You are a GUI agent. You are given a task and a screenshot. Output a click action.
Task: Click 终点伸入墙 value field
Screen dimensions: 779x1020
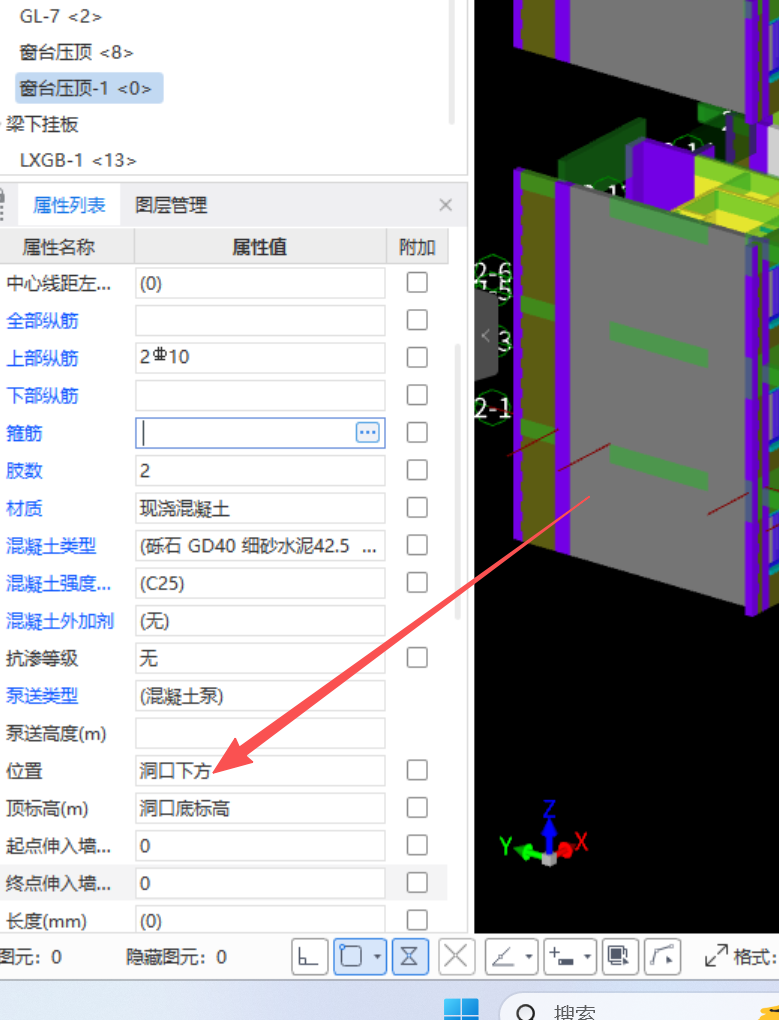click(260, 883)
